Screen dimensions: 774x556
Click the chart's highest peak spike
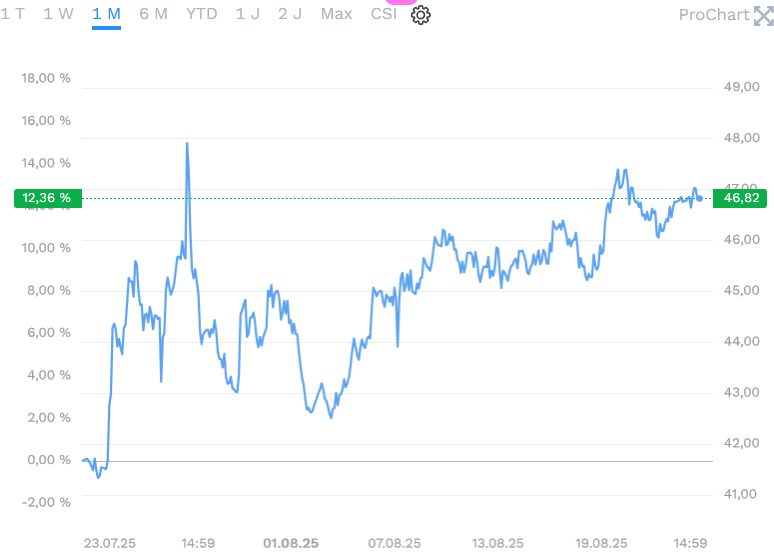[x=187, y=144]
